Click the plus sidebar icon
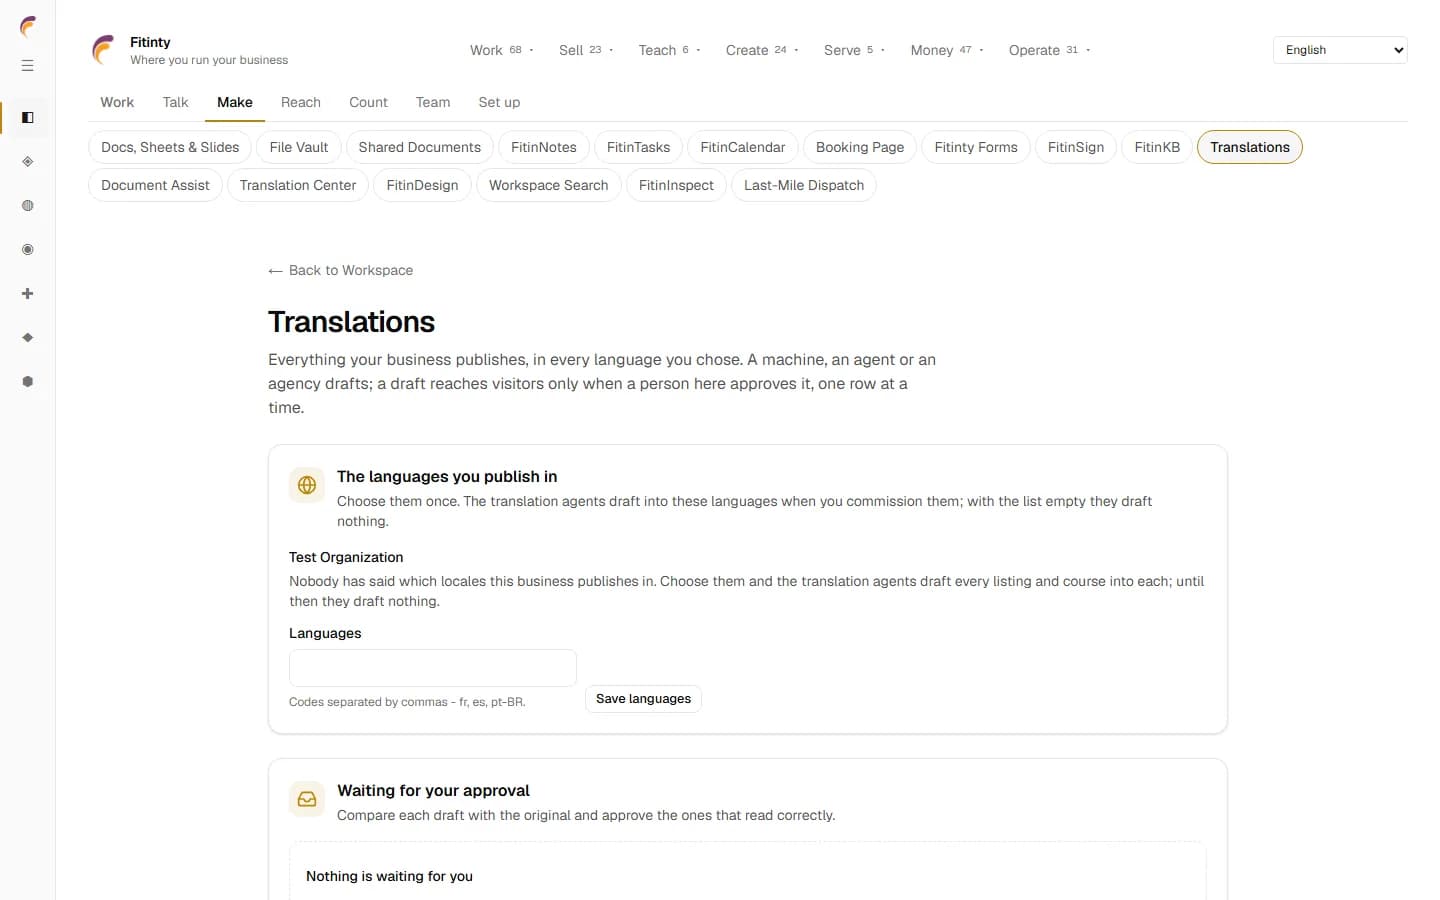This screenshot has height=900, width=1440. point(28,294)
